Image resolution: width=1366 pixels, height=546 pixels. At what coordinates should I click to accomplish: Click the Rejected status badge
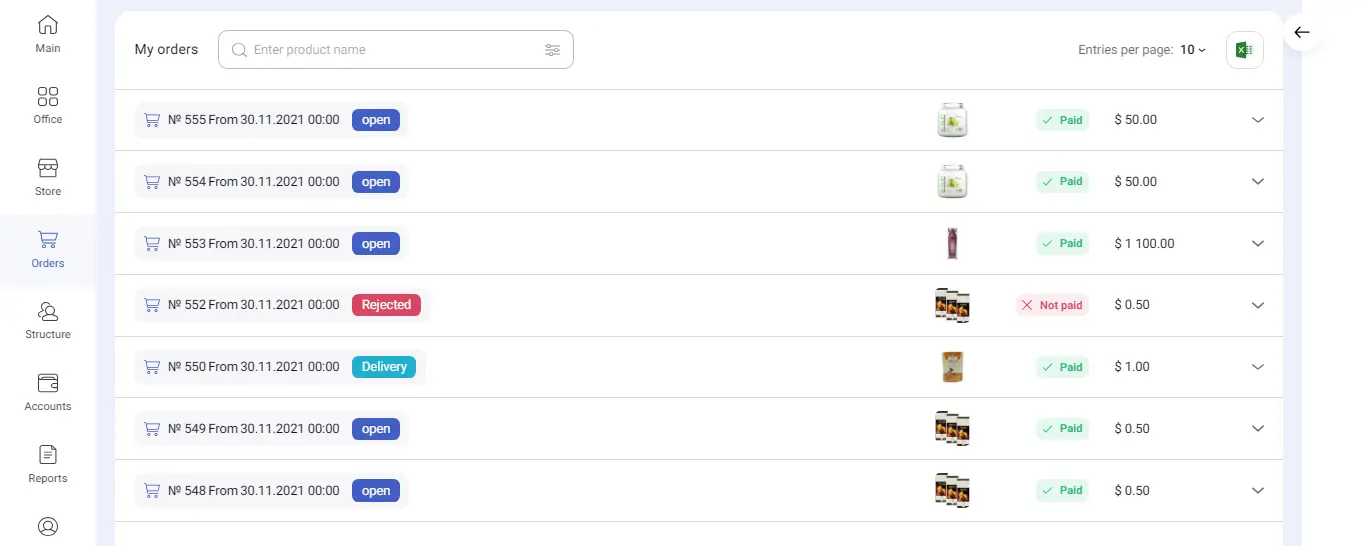click(x=386, y=305)
